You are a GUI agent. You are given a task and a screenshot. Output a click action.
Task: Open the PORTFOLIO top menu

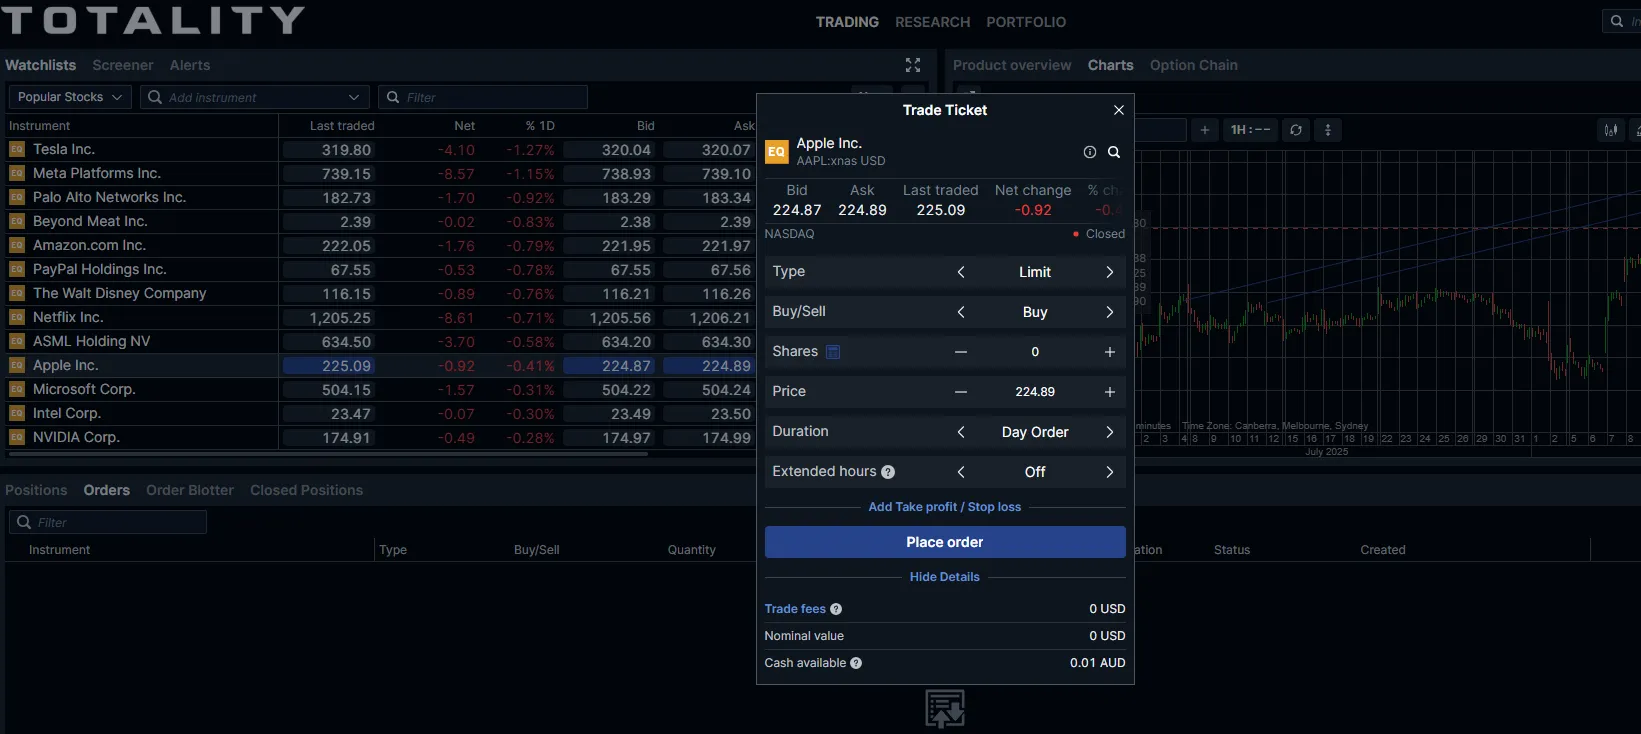(x=1026, y=22)
